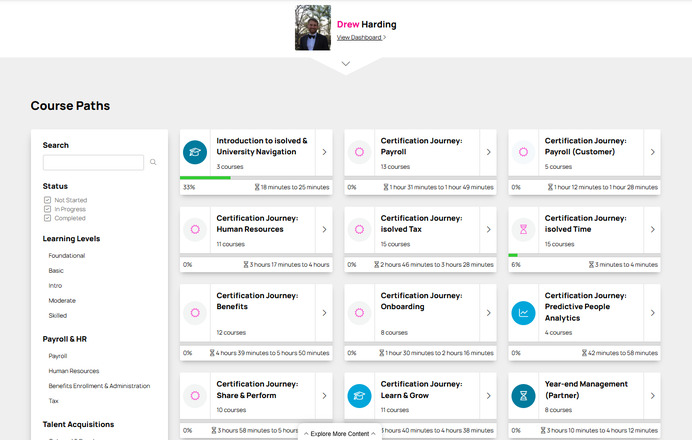Filter by Basic learning level
The height and width of the screenshot is (440, 692).
tap(56, 271)
